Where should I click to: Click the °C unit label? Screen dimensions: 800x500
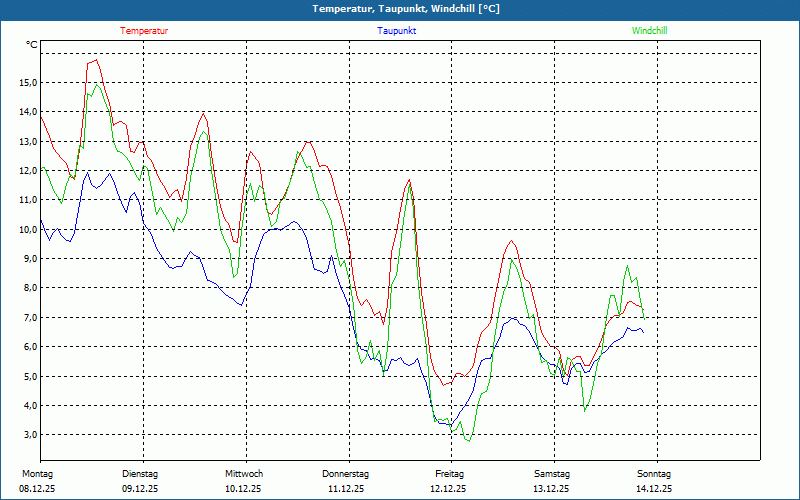[x=32, y=45]
